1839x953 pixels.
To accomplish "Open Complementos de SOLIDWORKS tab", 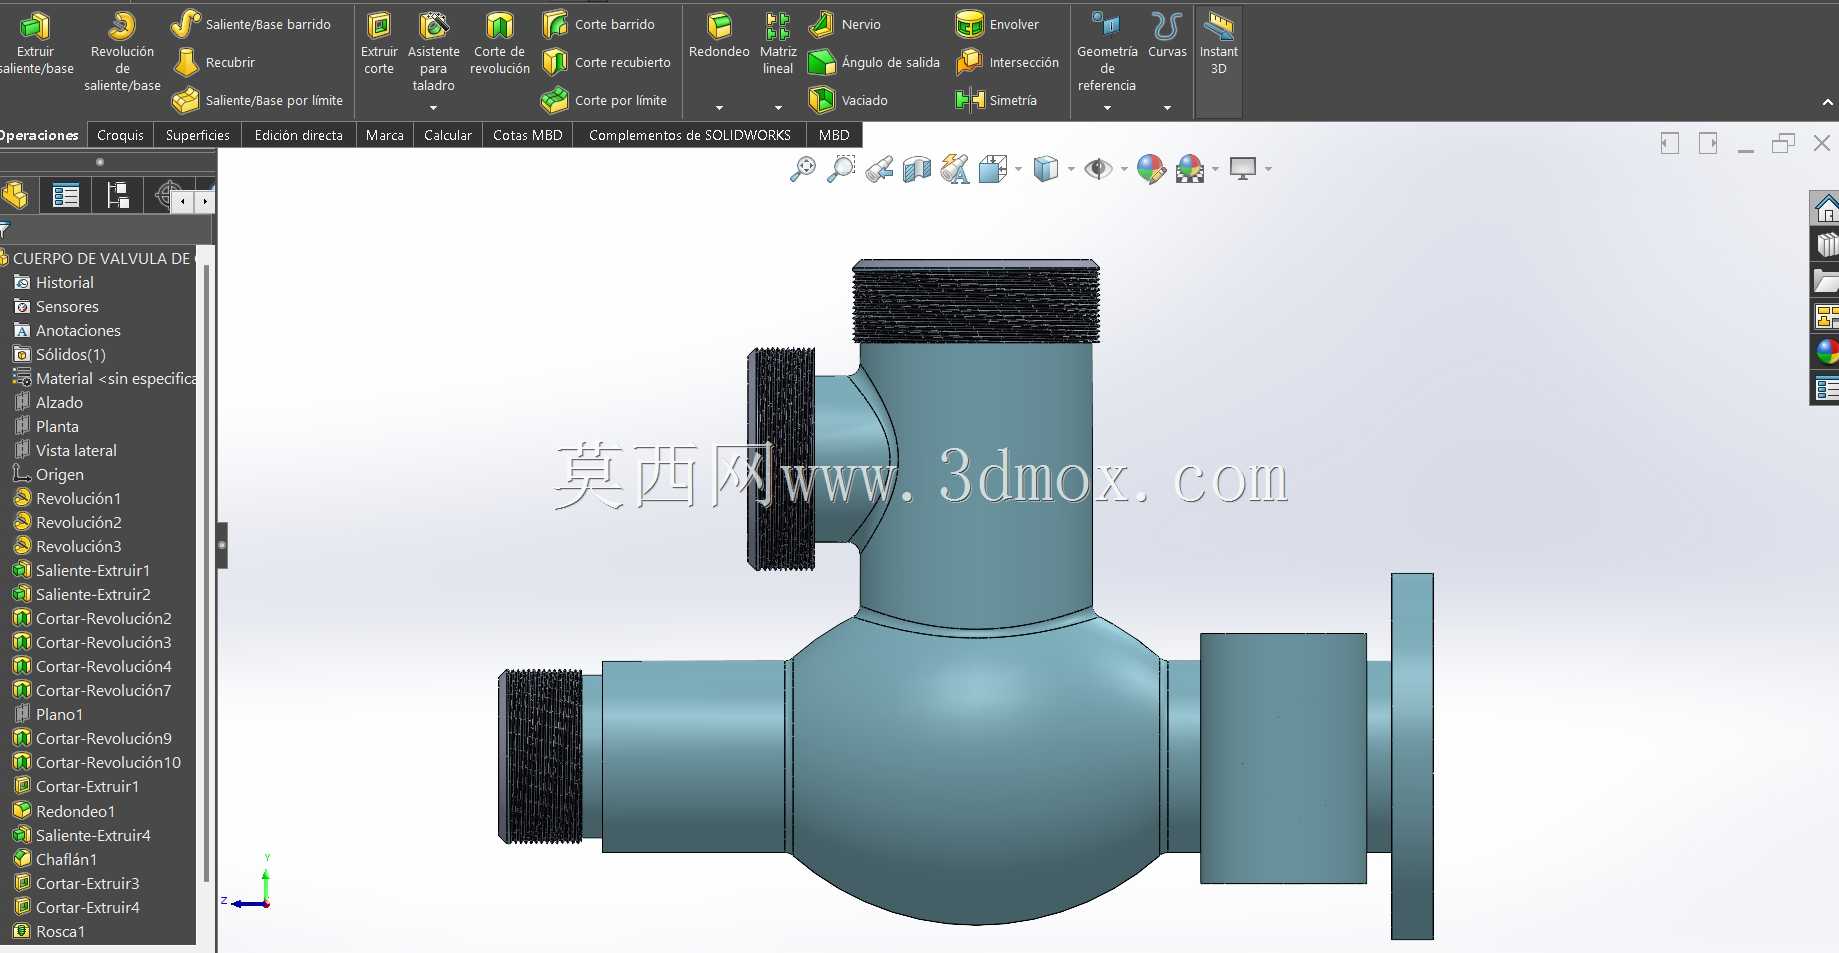I will [x=689, y=135].
